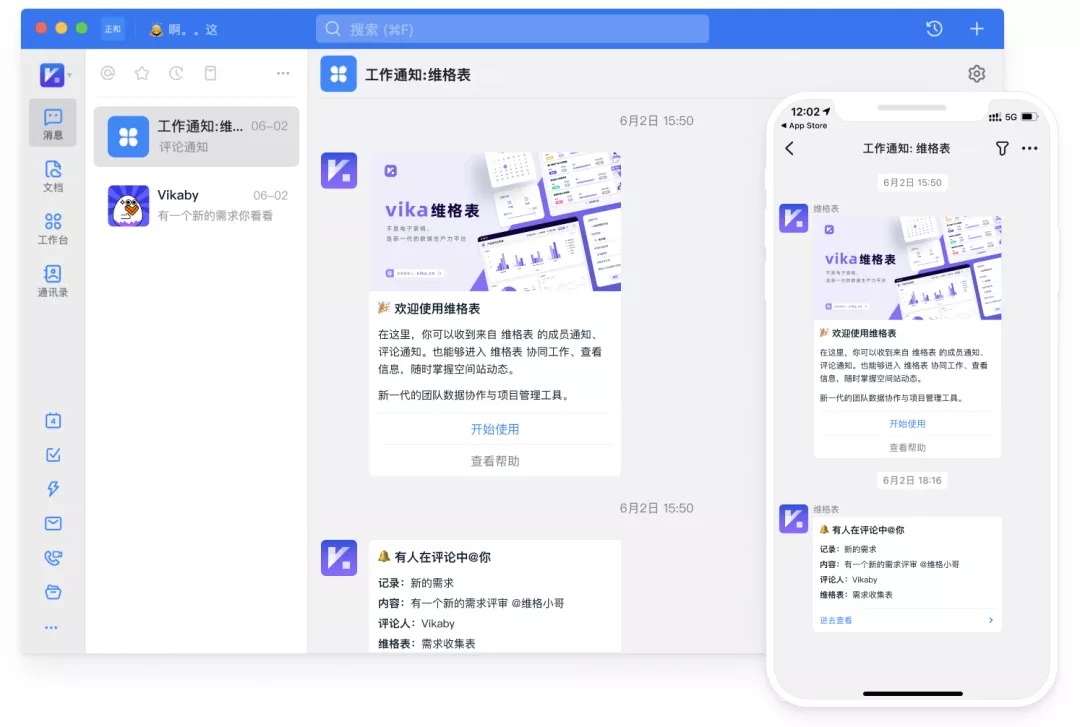Show starred conversations via star icon
Viewport: 1080px width, 727px height.
click(142, 73)
